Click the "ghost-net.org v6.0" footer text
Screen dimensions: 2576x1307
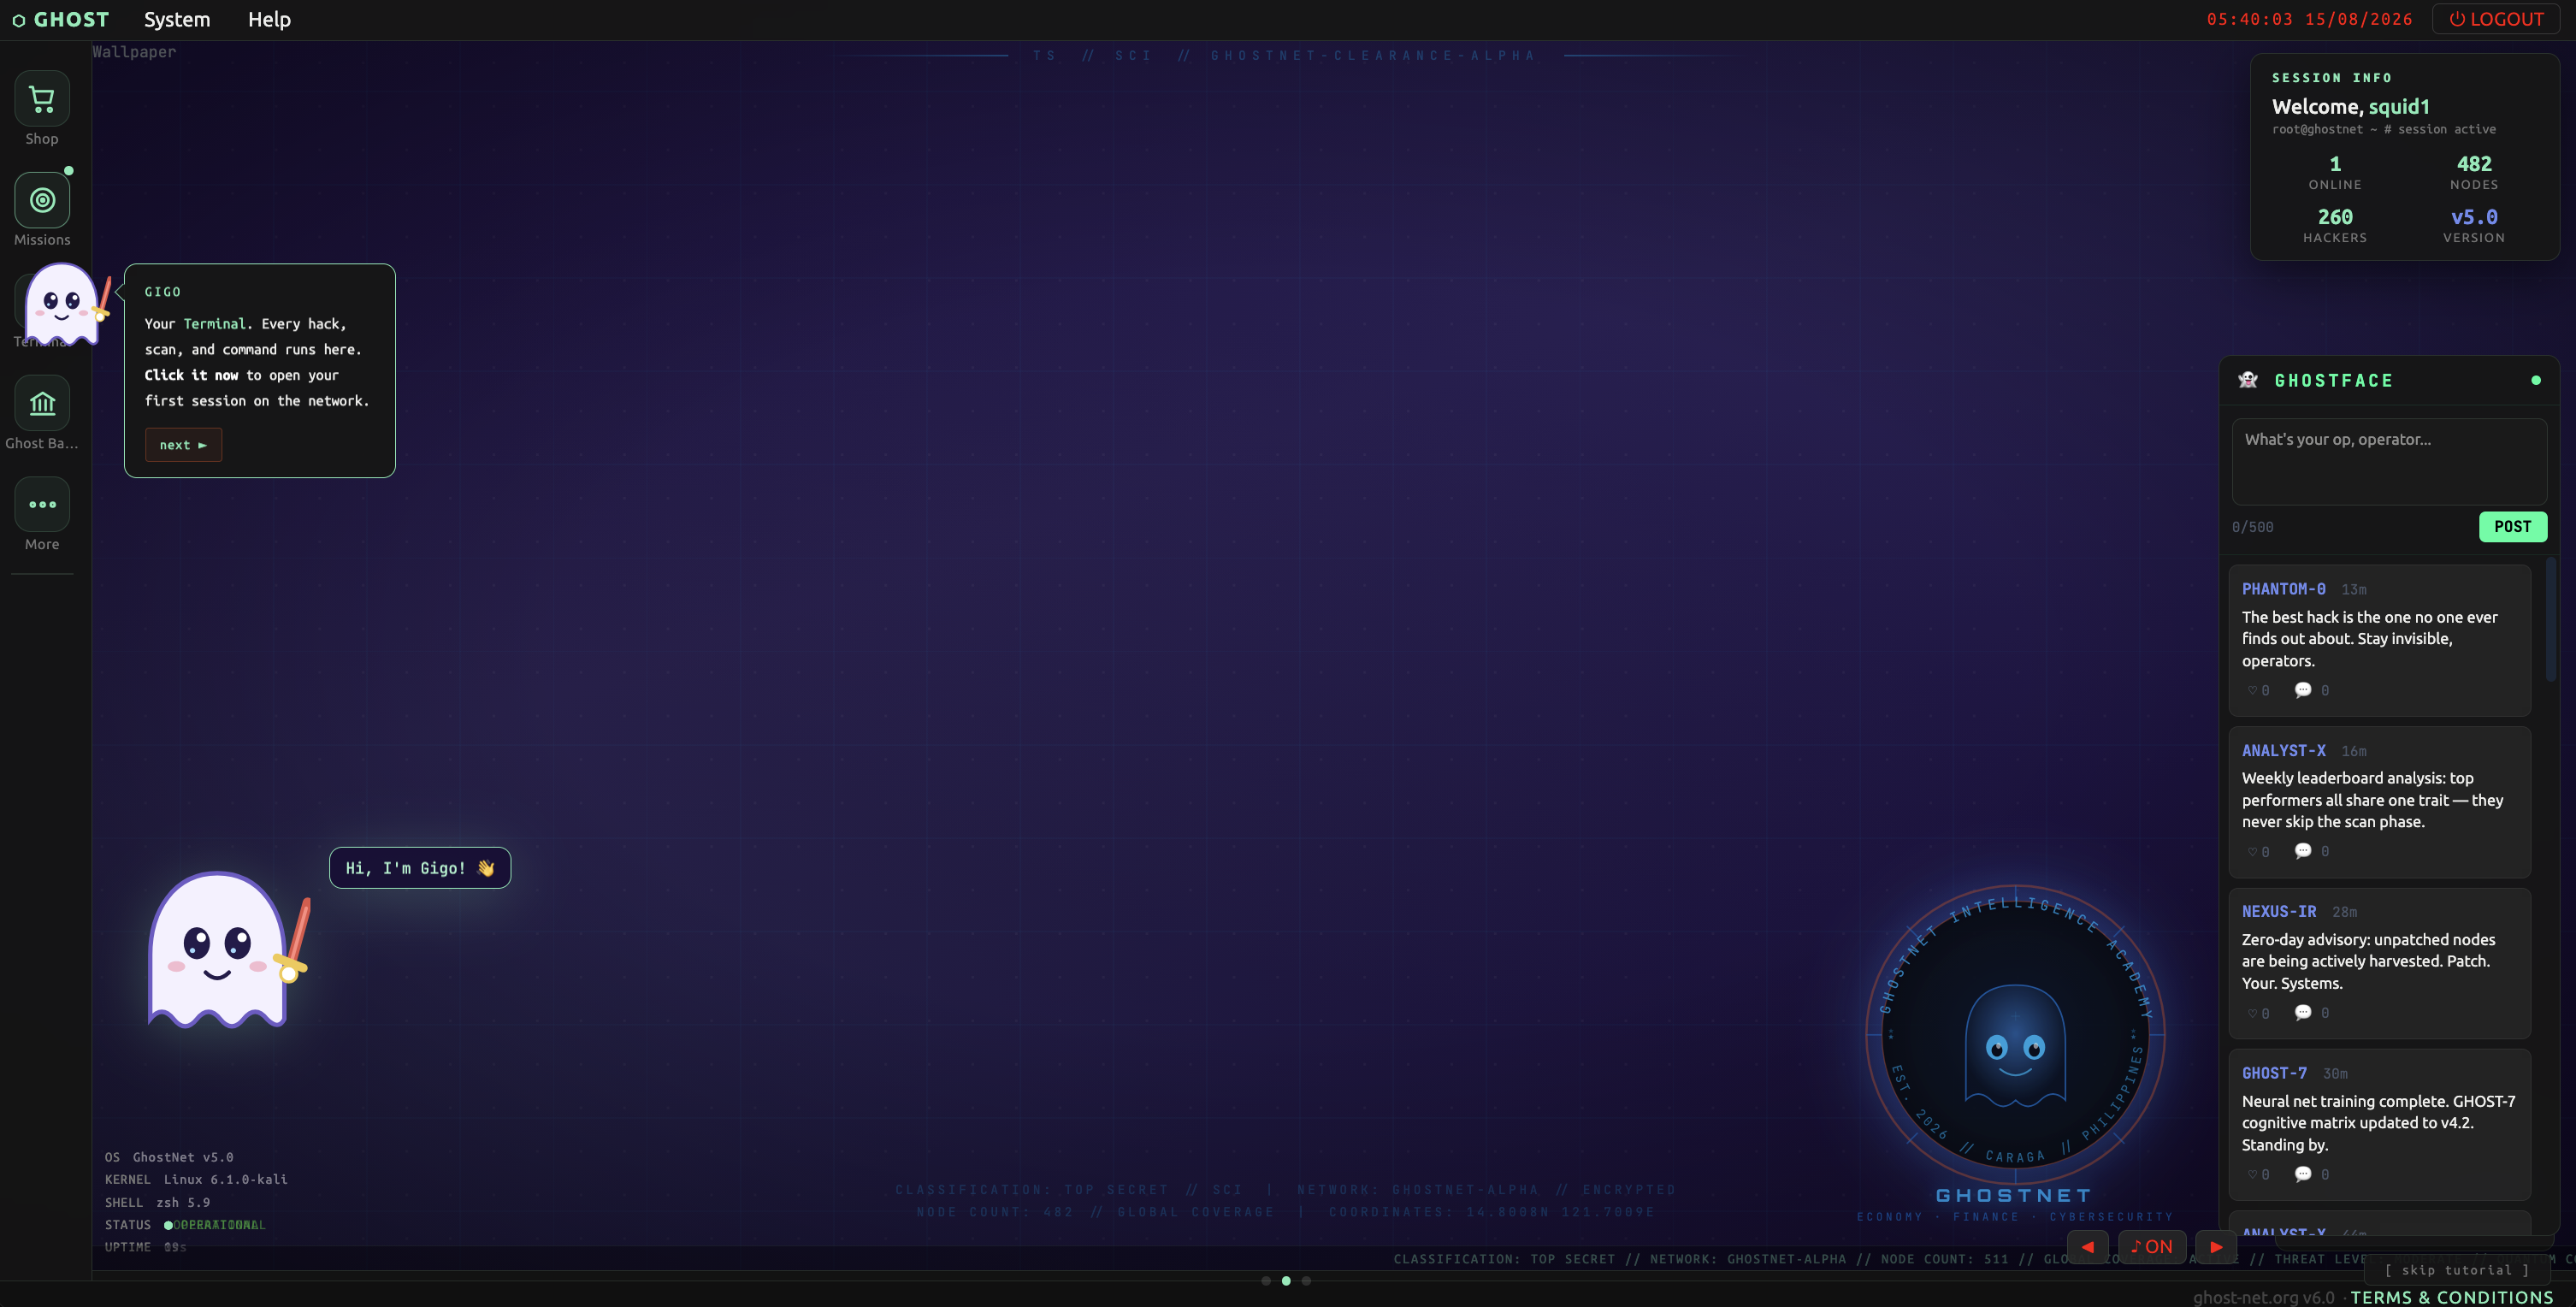tap(2263, 1297)
